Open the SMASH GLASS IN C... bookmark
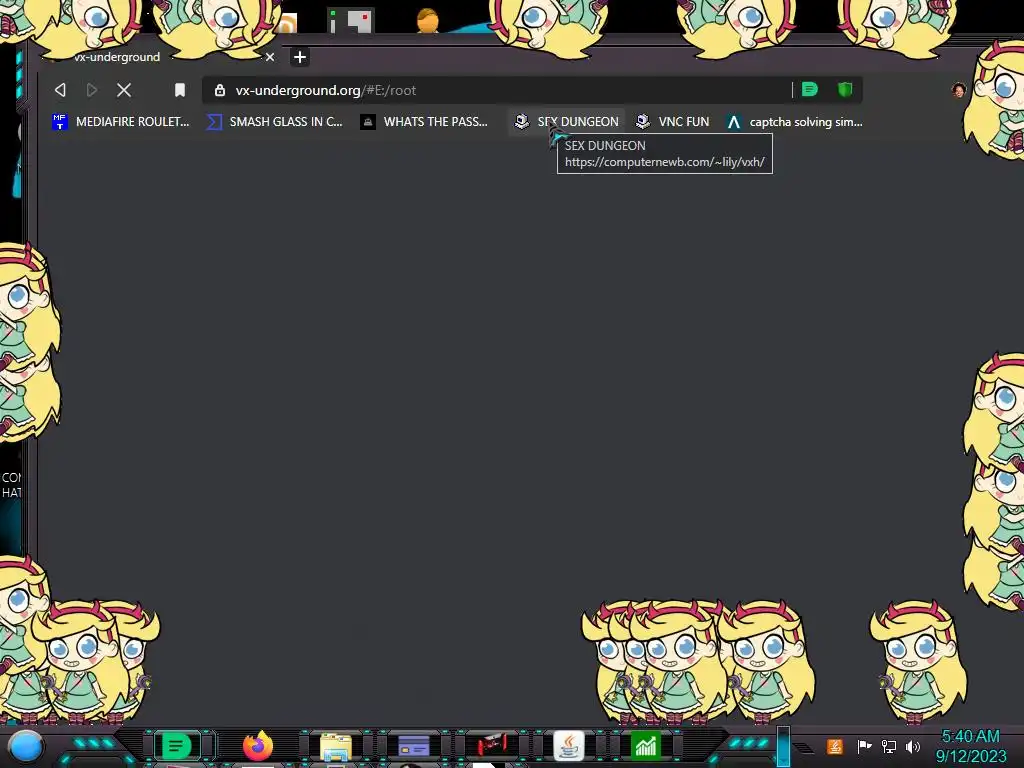Screen dimensions: 1024x768 (x=274, y=121)
